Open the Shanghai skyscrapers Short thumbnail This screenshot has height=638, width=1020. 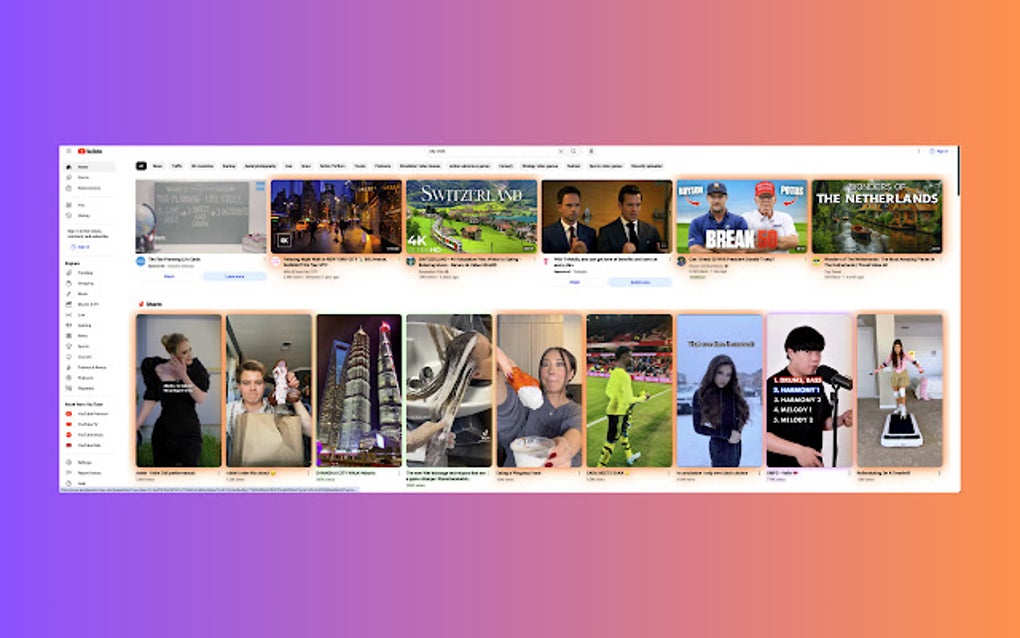coord(359,390)
